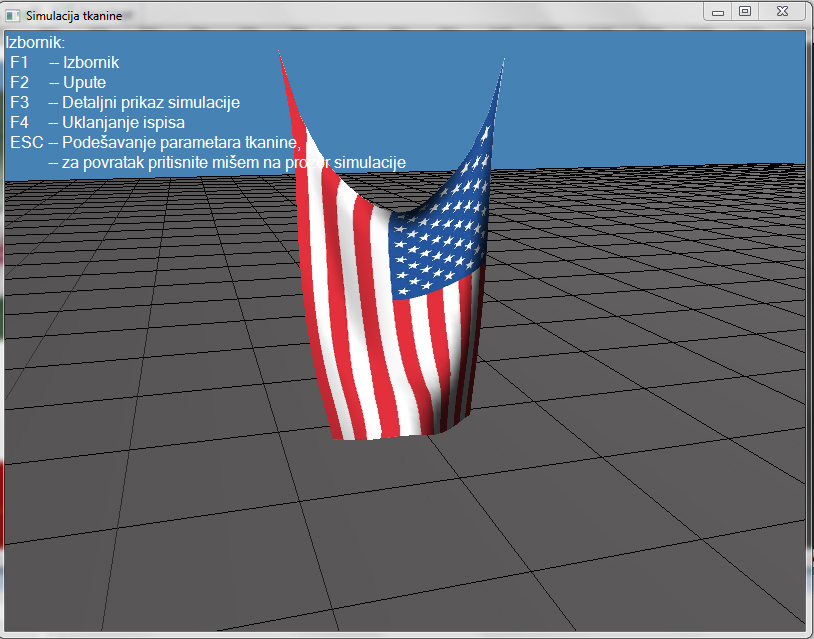Click the 'za povratak pritisnite mišem' line
The image size is (814, 639).
pos(227,162)
